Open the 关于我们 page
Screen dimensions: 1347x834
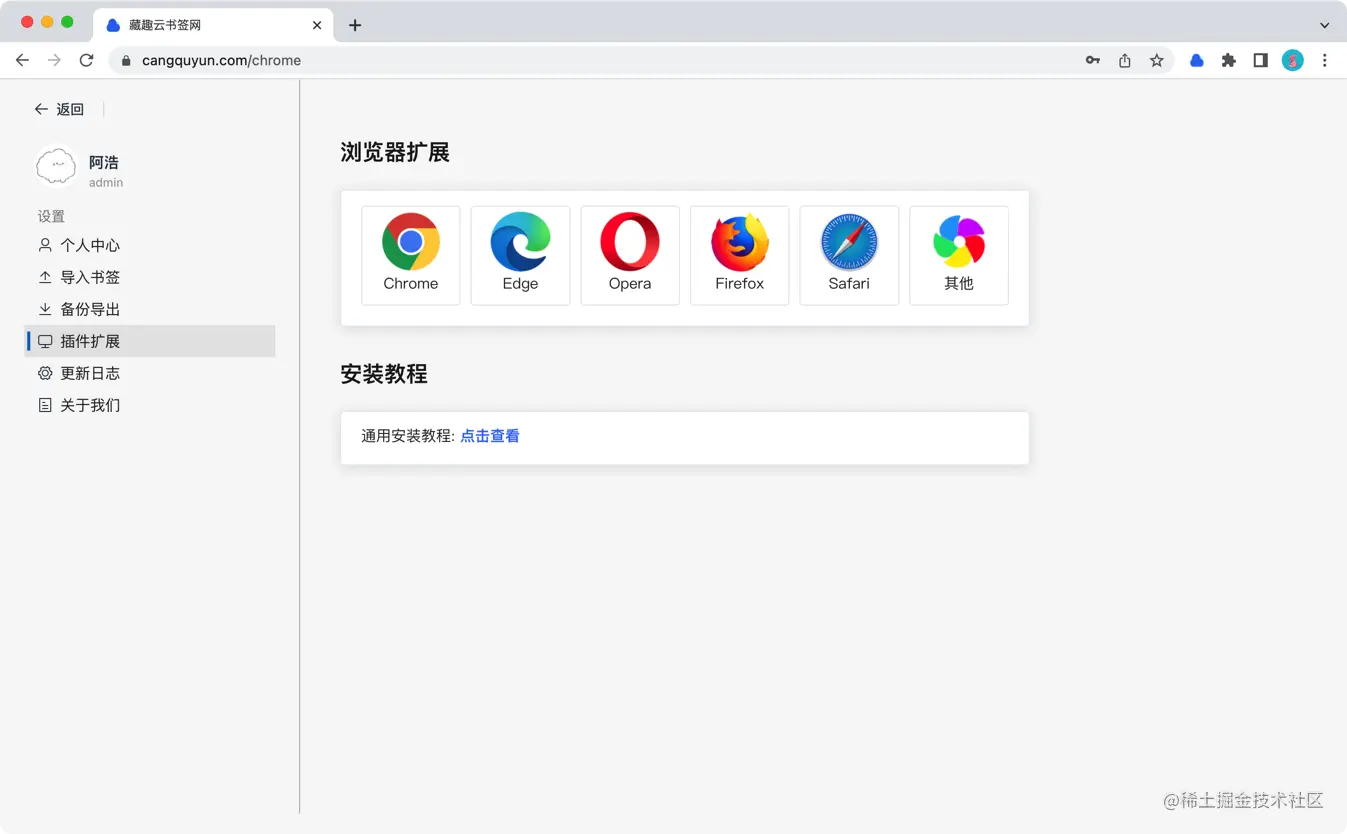pos(89,405)
